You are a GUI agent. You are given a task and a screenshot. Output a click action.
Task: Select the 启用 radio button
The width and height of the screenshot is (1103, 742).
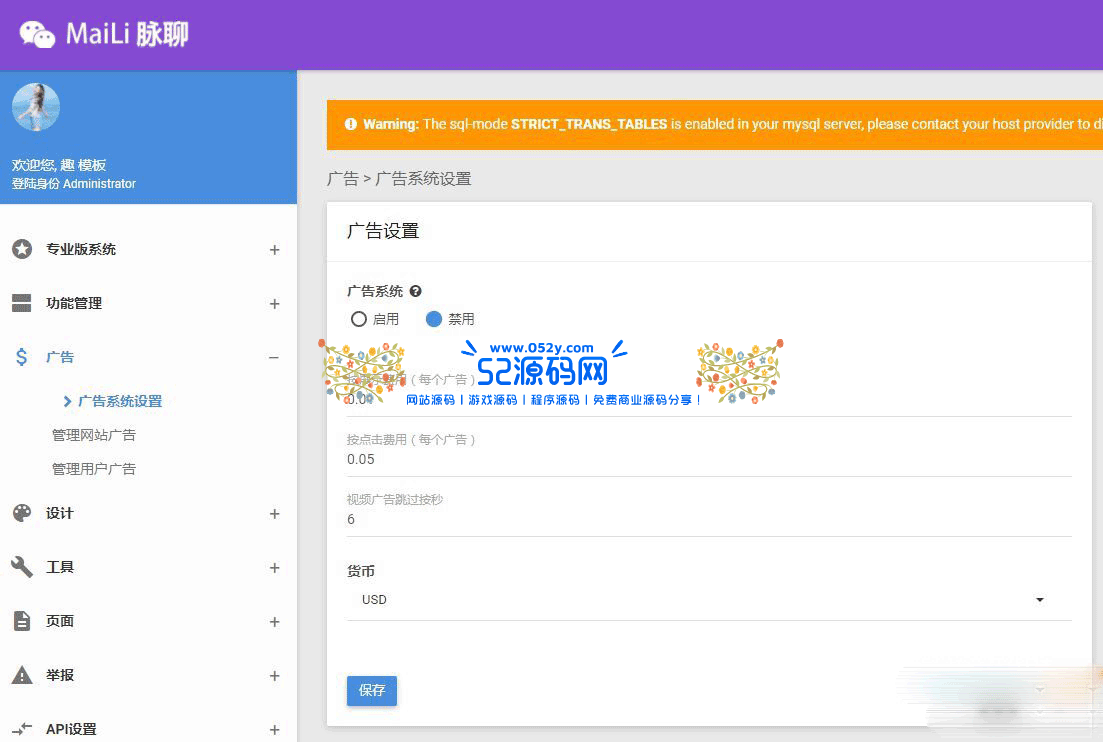click(x=359, y=319)
